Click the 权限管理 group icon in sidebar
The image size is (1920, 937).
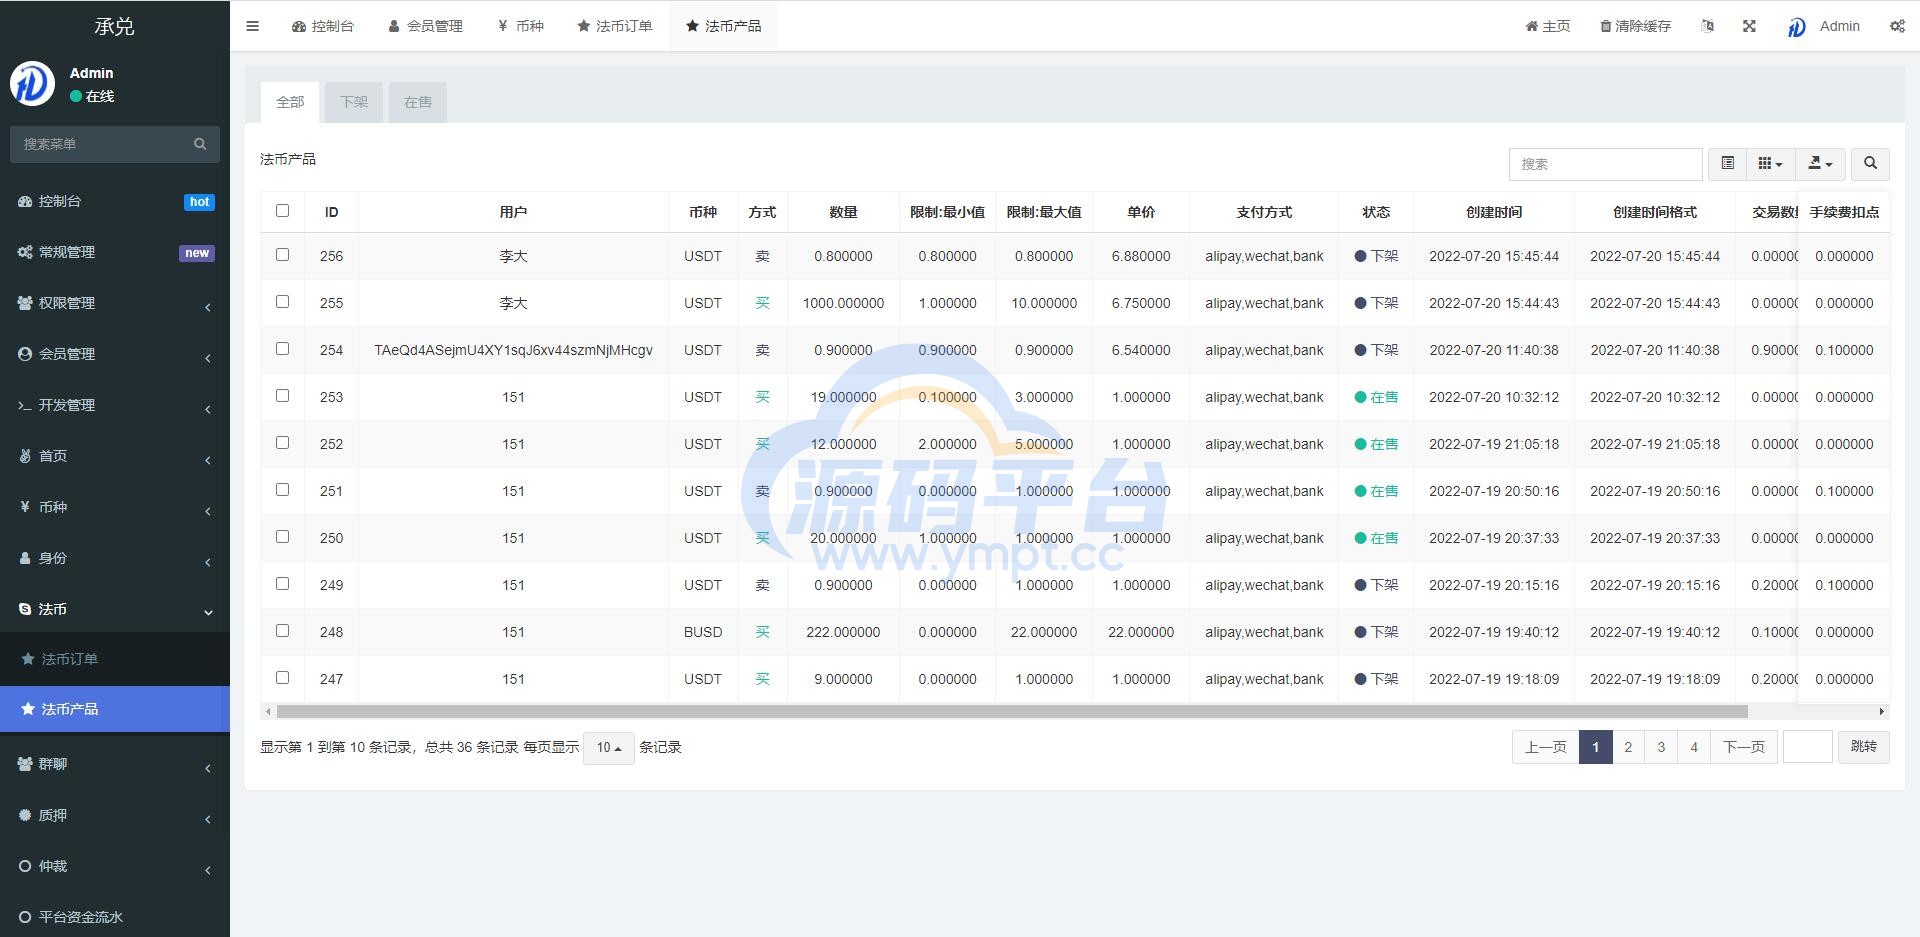pos(25,303)
